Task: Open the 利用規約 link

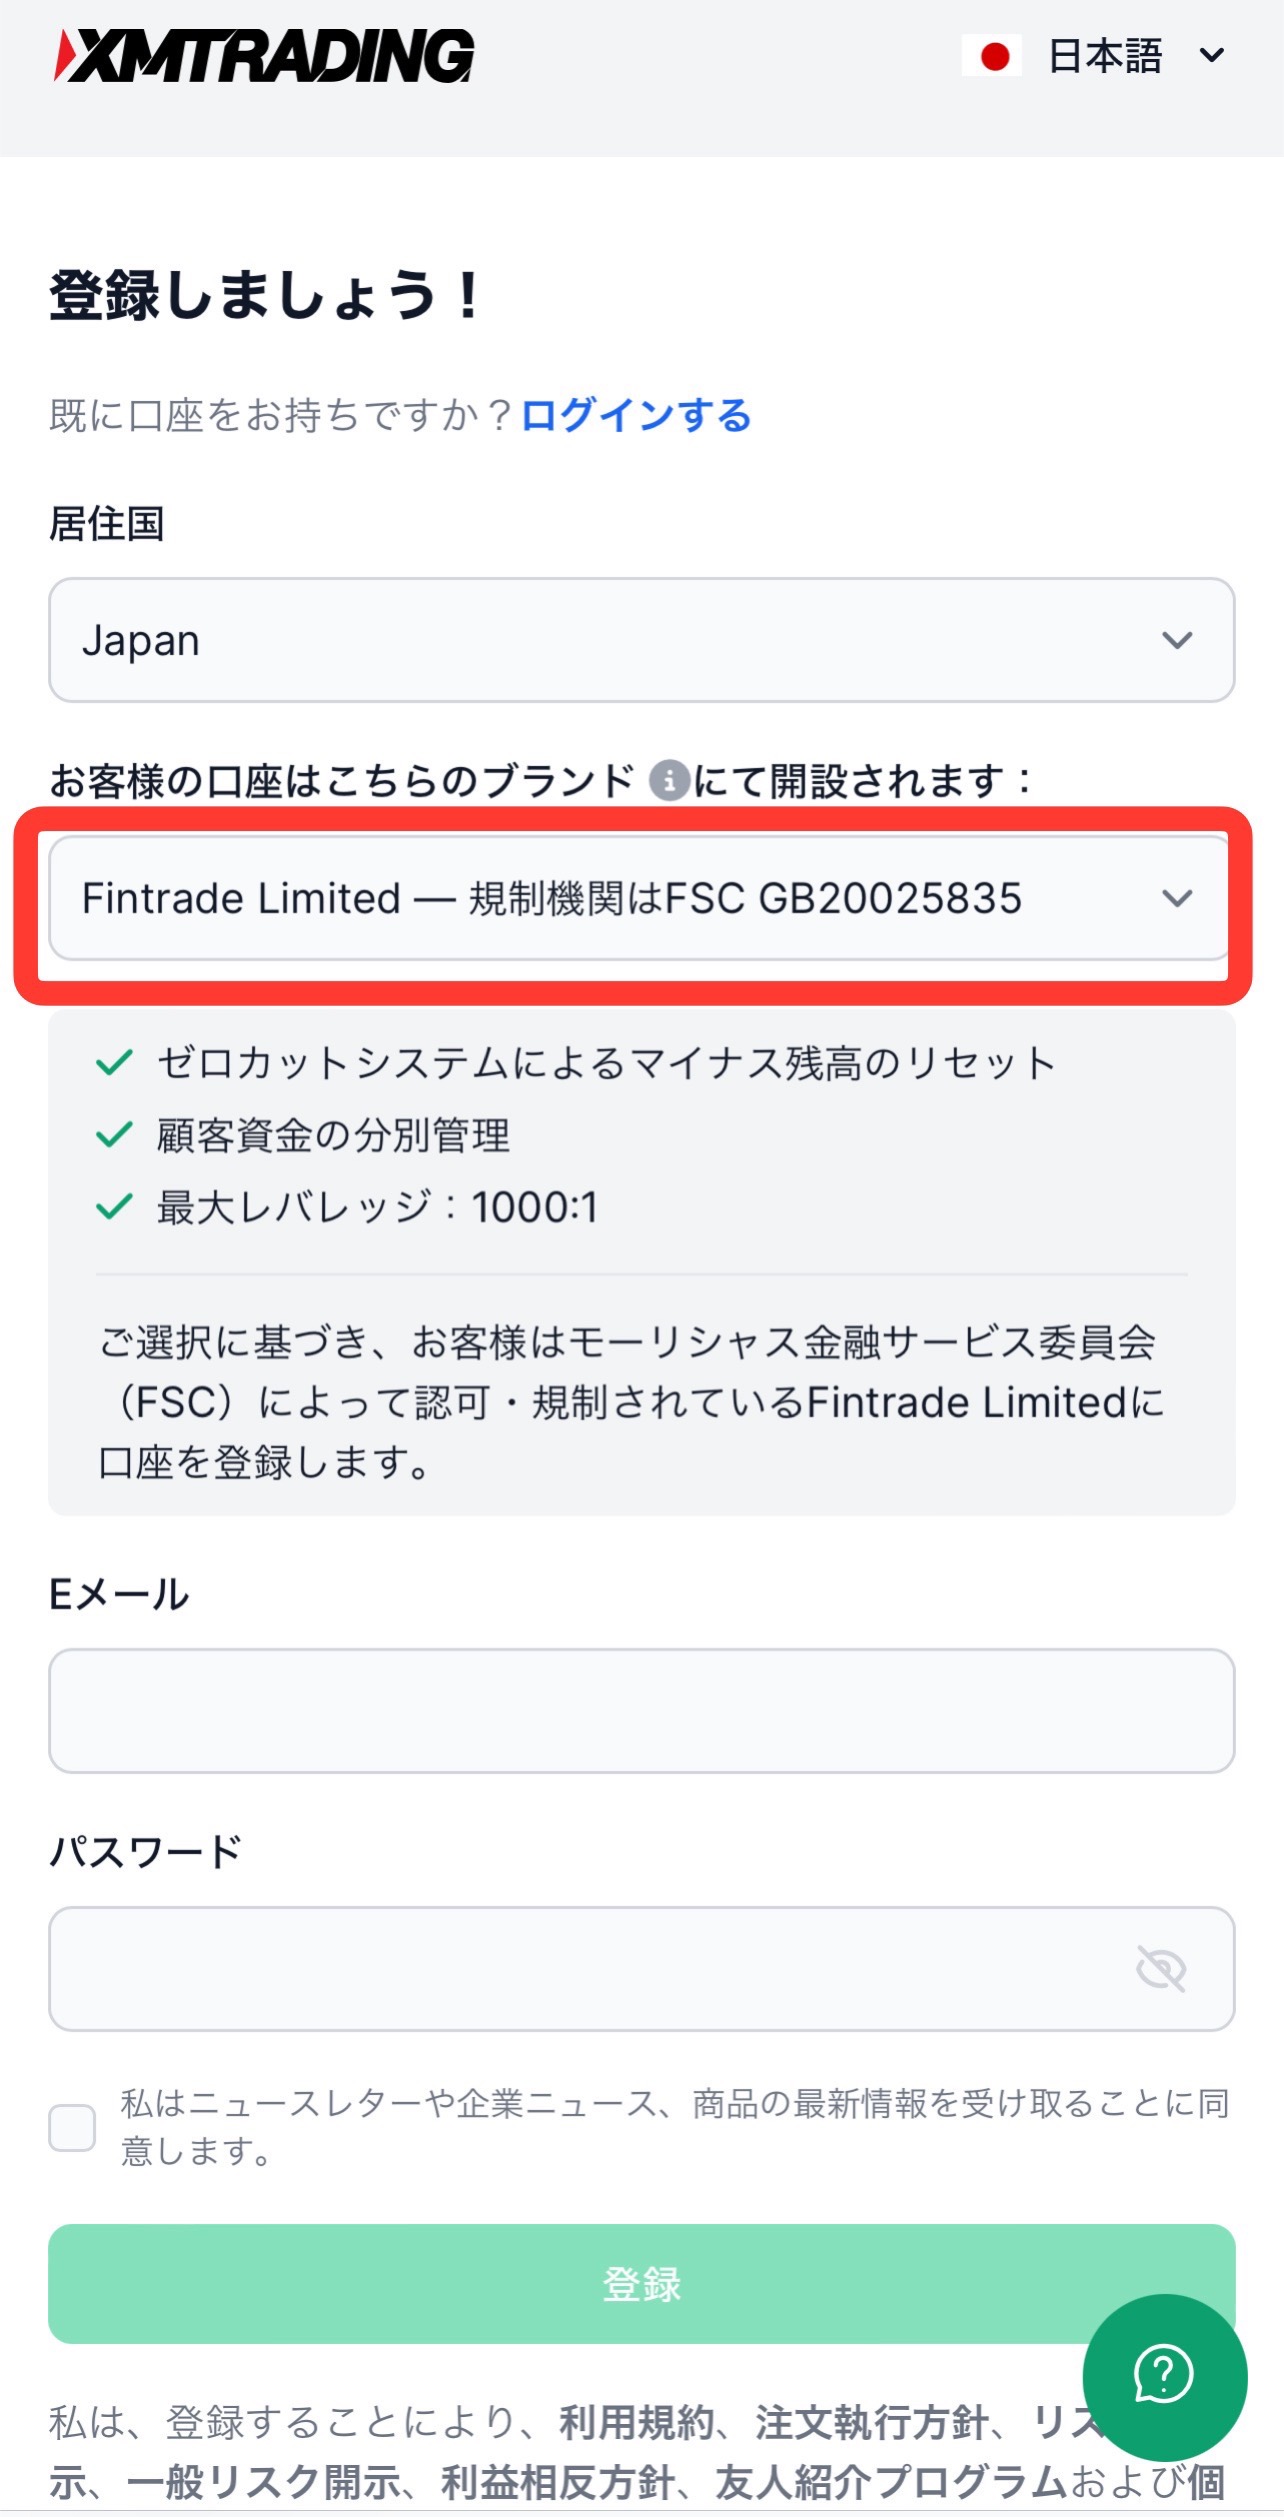Action: click(x=636, y=2423)
